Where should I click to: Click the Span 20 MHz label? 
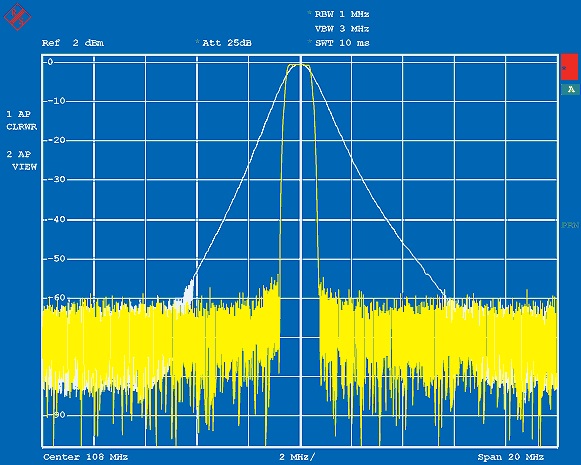tap(511, 457)
